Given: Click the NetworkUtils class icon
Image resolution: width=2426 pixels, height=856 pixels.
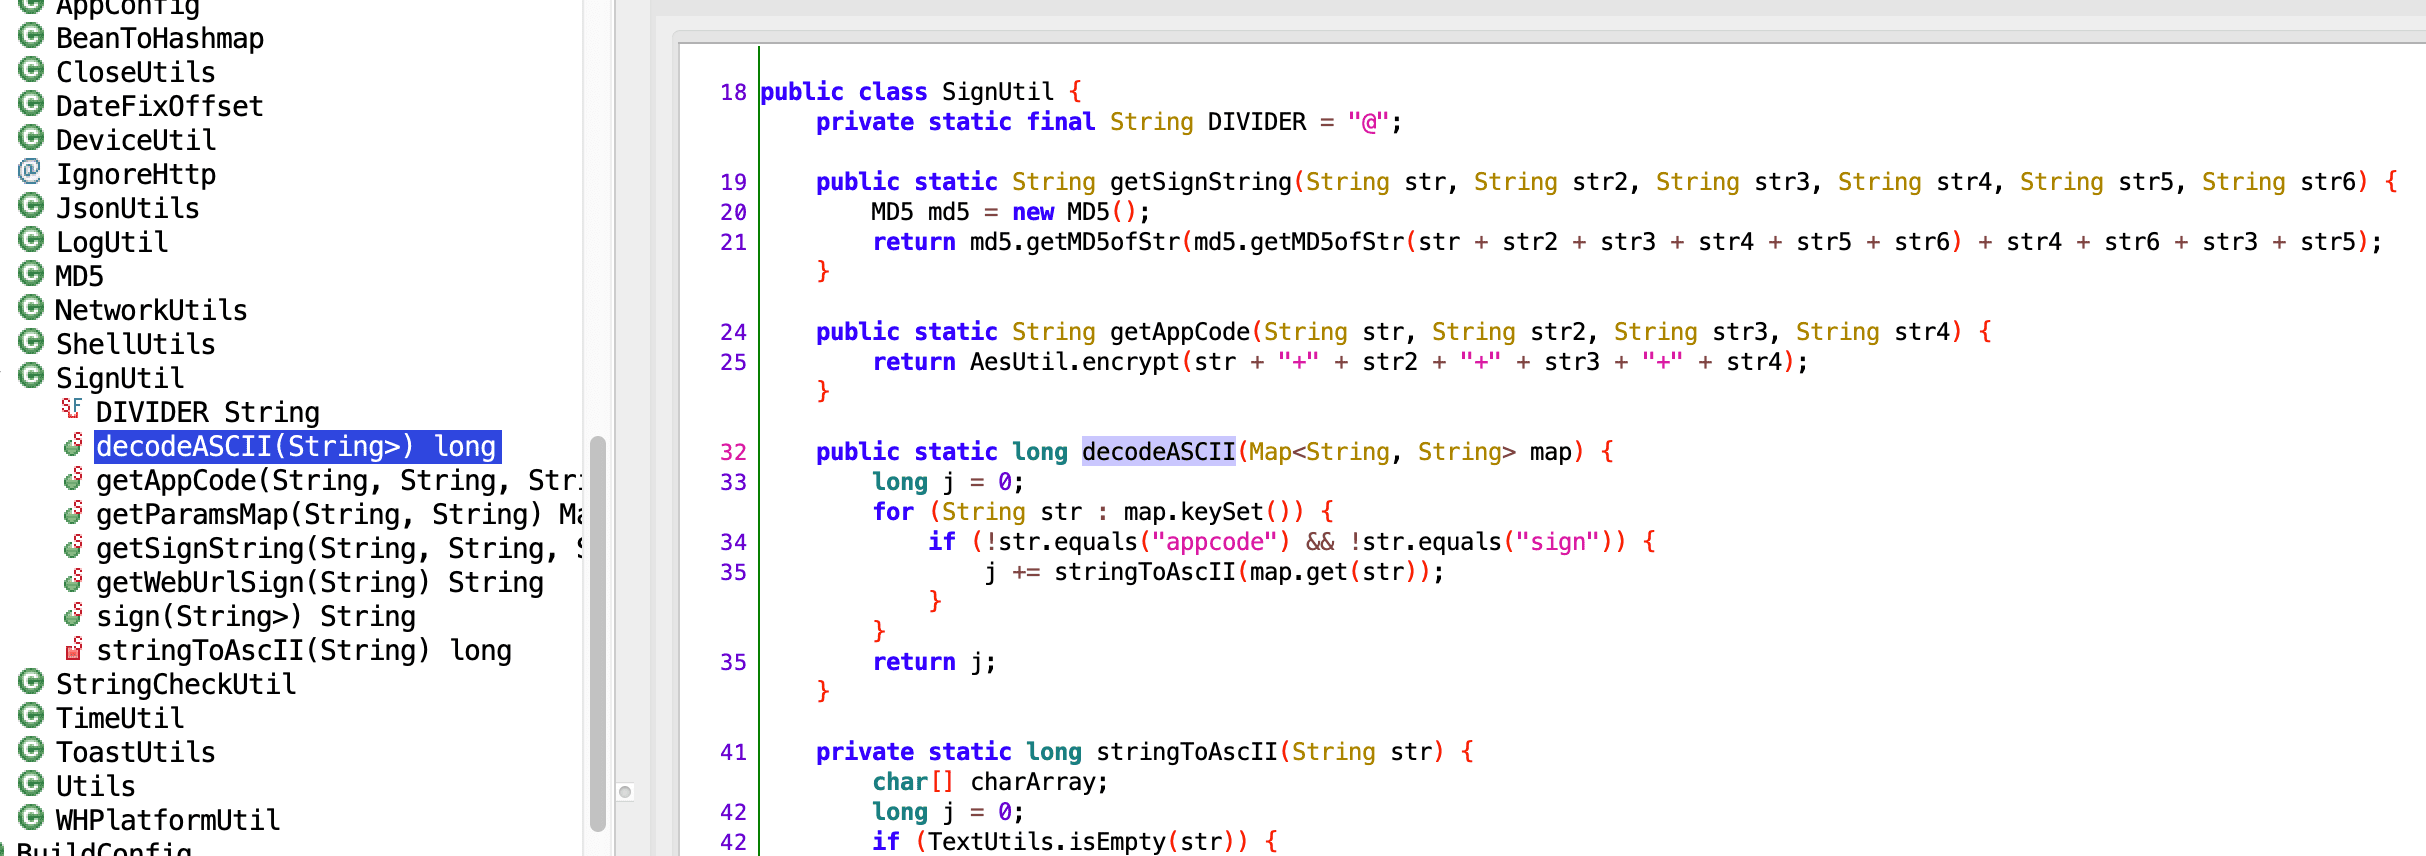Looking at the screenshot, I should pyautogui.click(x=31, y=309).
